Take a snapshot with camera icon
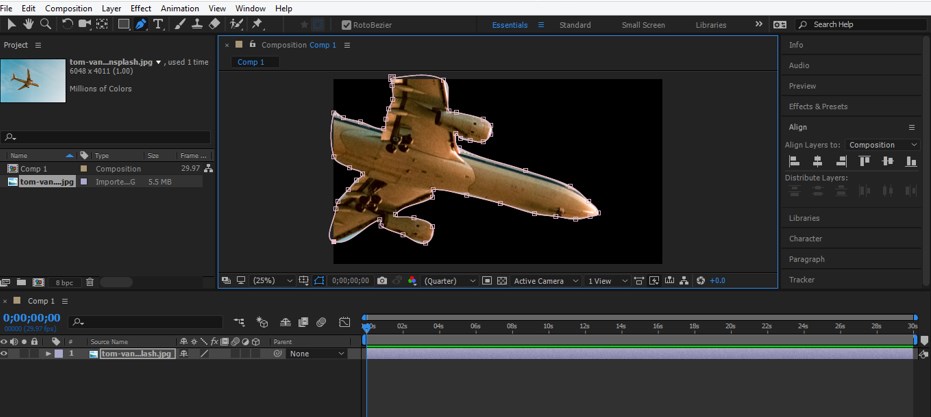The height and width of the screenshot is (417, 931). 382,281
